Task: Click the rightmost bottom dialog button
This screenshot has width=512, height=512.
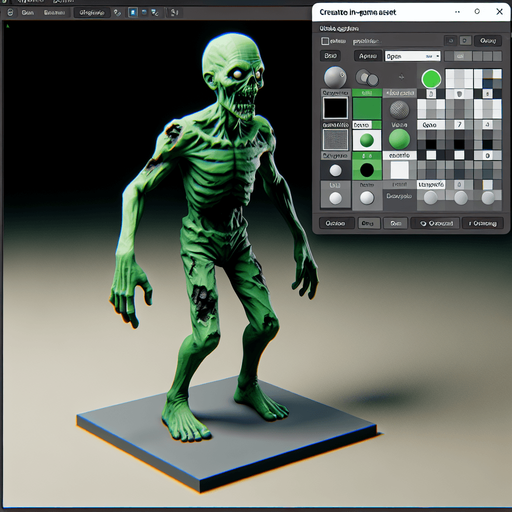Action: click(483, 223)
